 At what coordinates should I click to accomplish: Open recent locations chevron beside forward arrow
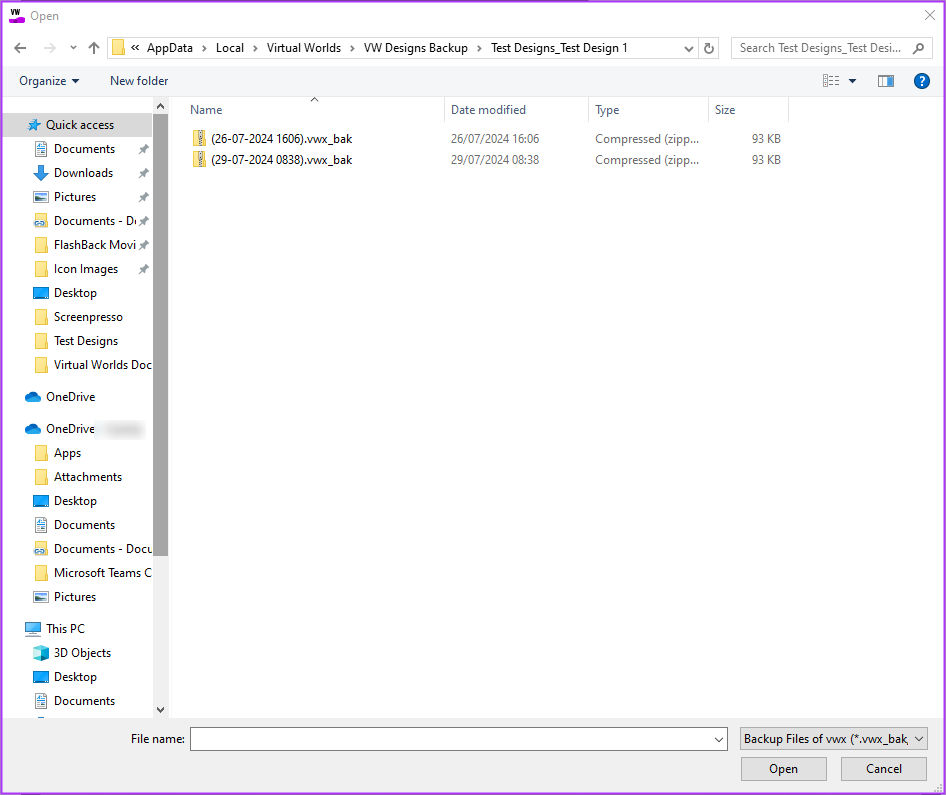coord(73,48)
